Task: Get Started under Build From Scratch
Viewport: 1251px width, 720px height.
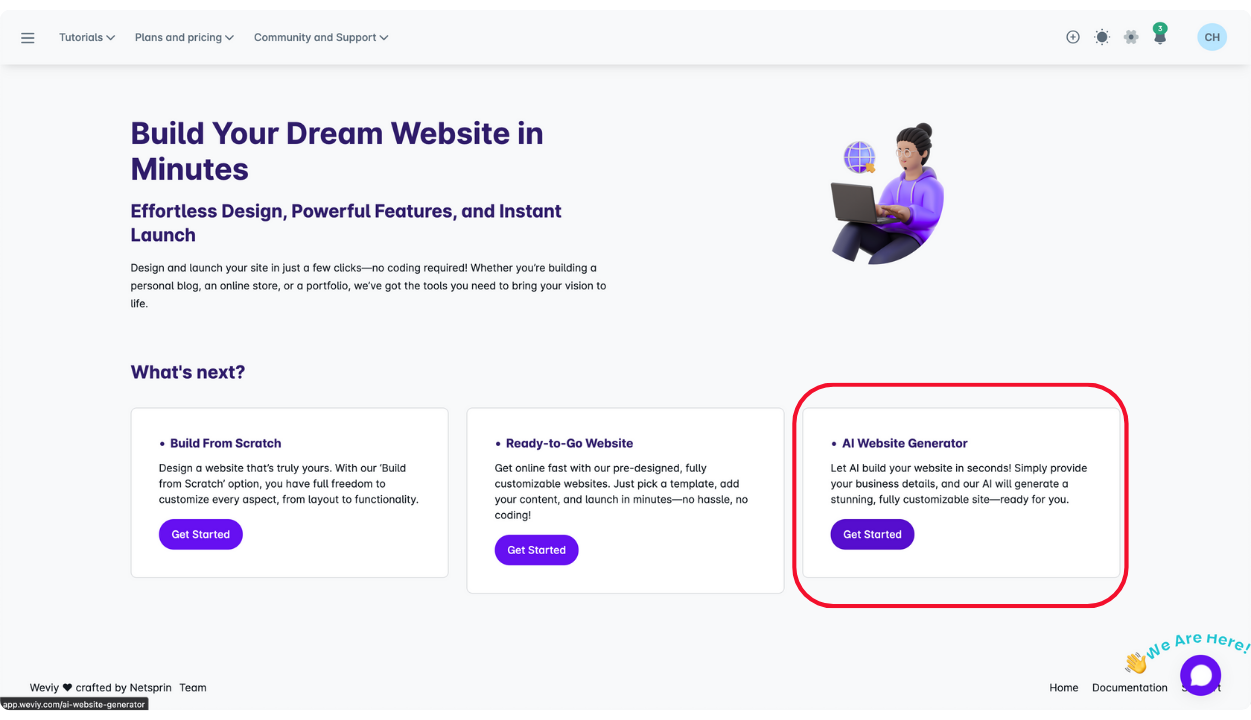Action: (x=201, y=534)
